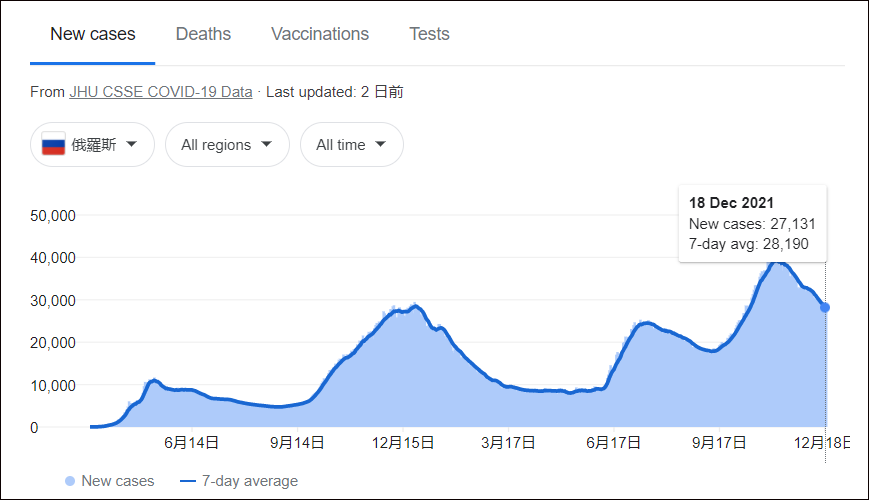Click the 7-day average legend line
The image size is (869, 500).
[x=190, y=481]
